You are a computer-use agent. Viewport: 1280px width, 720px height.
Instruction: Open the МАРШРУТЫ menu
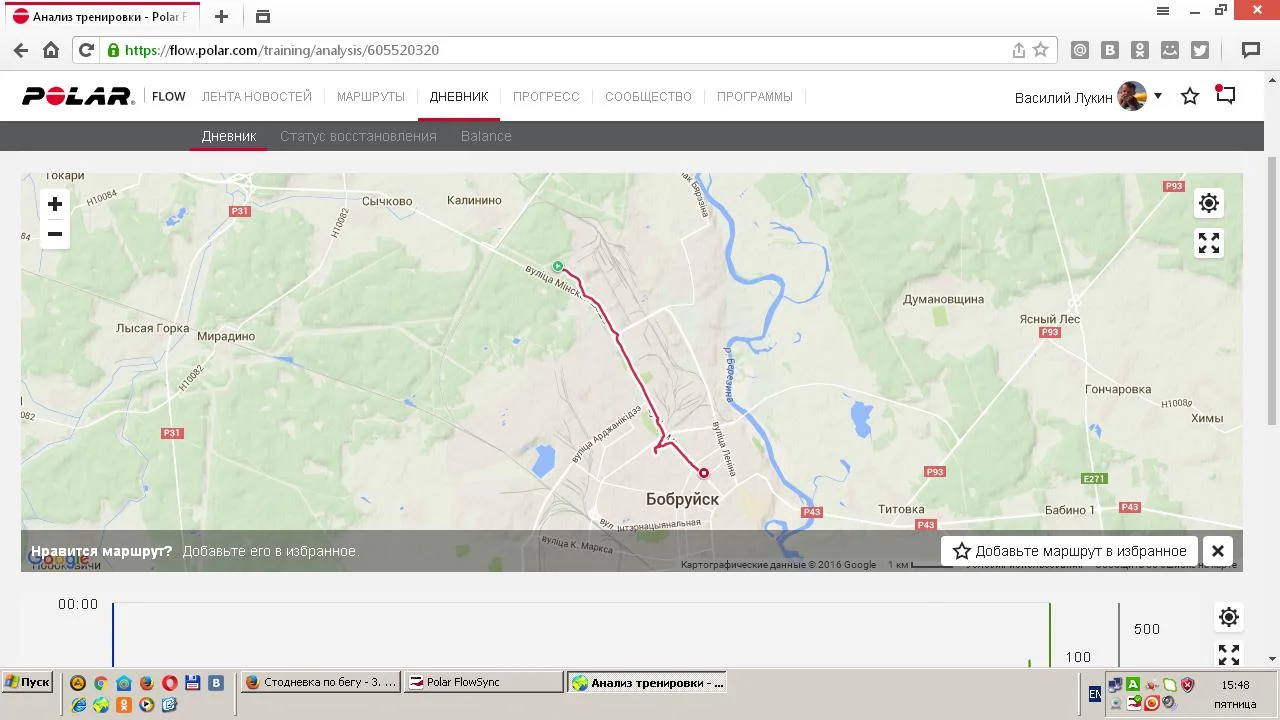pos(371,97)
